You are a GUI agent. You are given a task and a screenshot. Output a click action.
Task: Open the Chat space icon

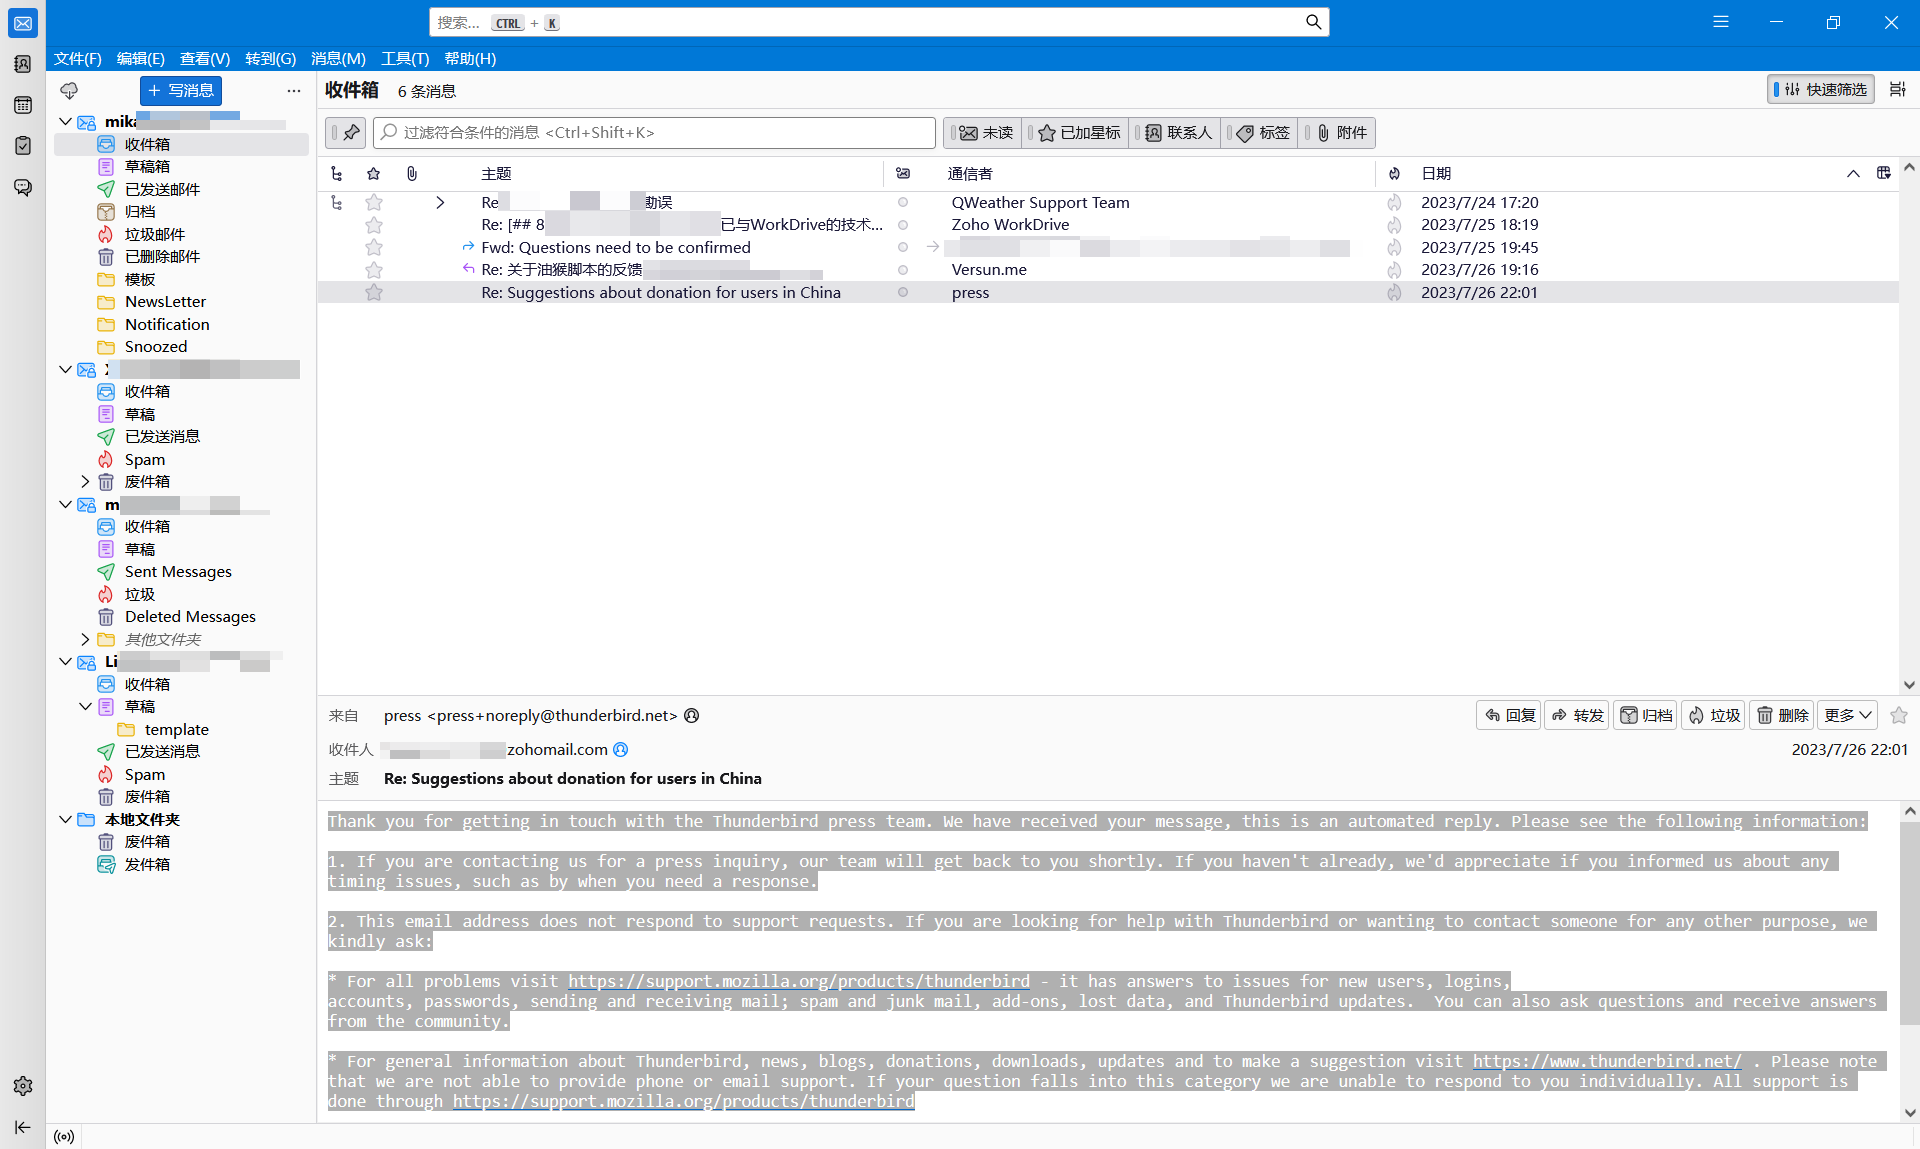(x=22, y=187)
